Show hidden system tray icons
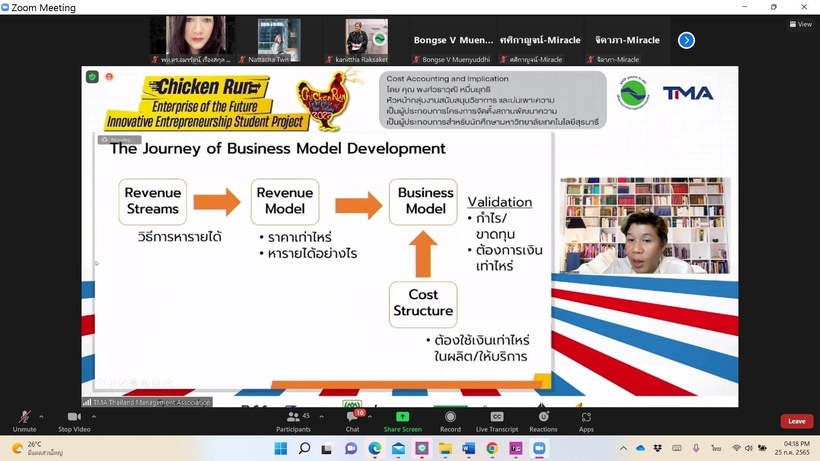The height and width of the screenshot is (461, 820). tap(623, 448)
